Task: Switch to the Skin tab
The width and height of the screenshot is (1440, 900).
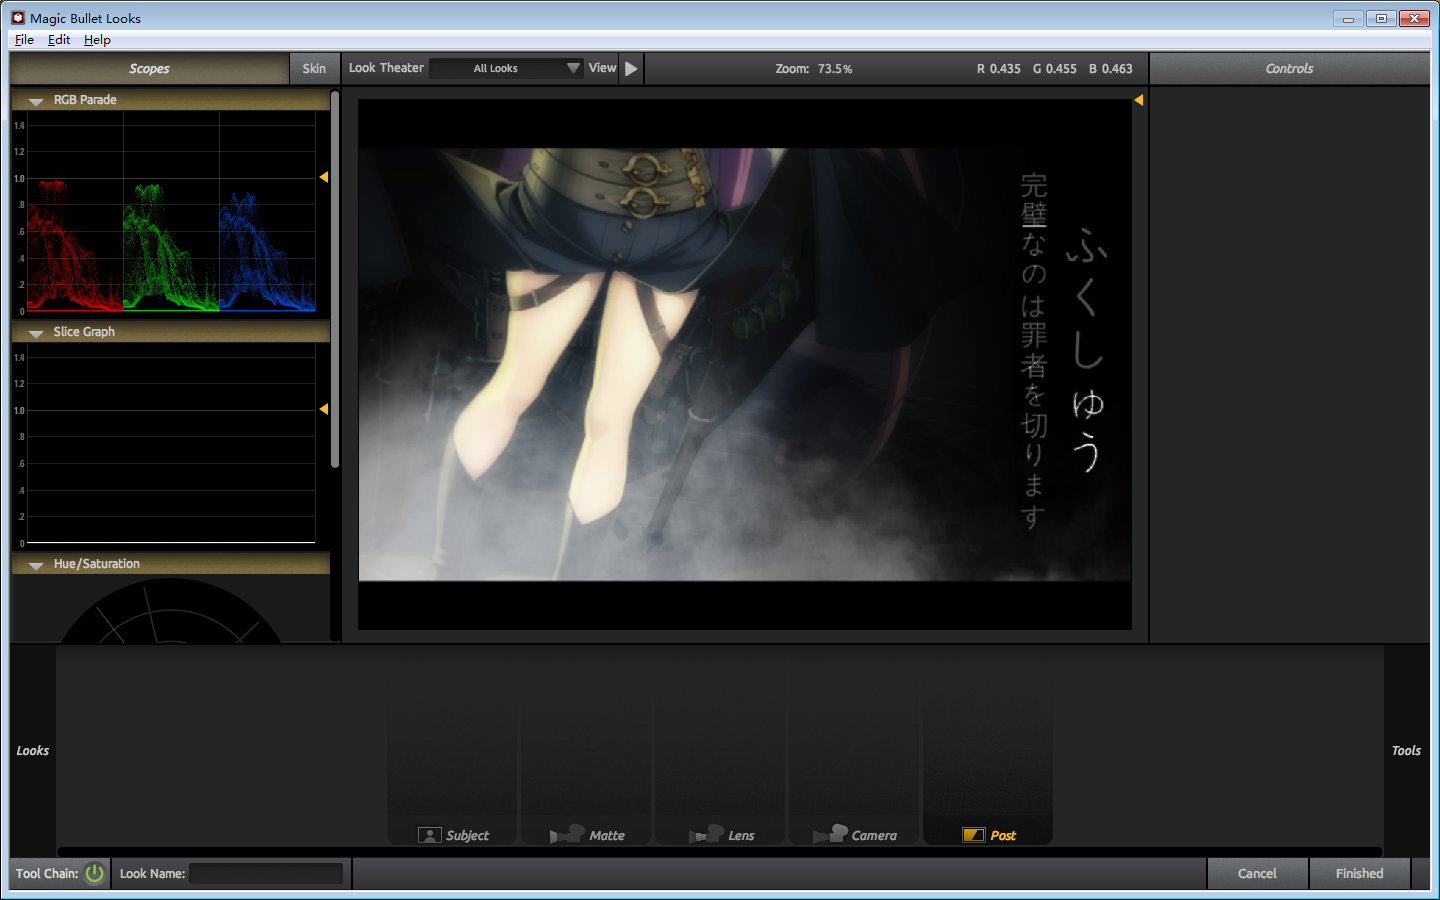Action: coord(314,69)
